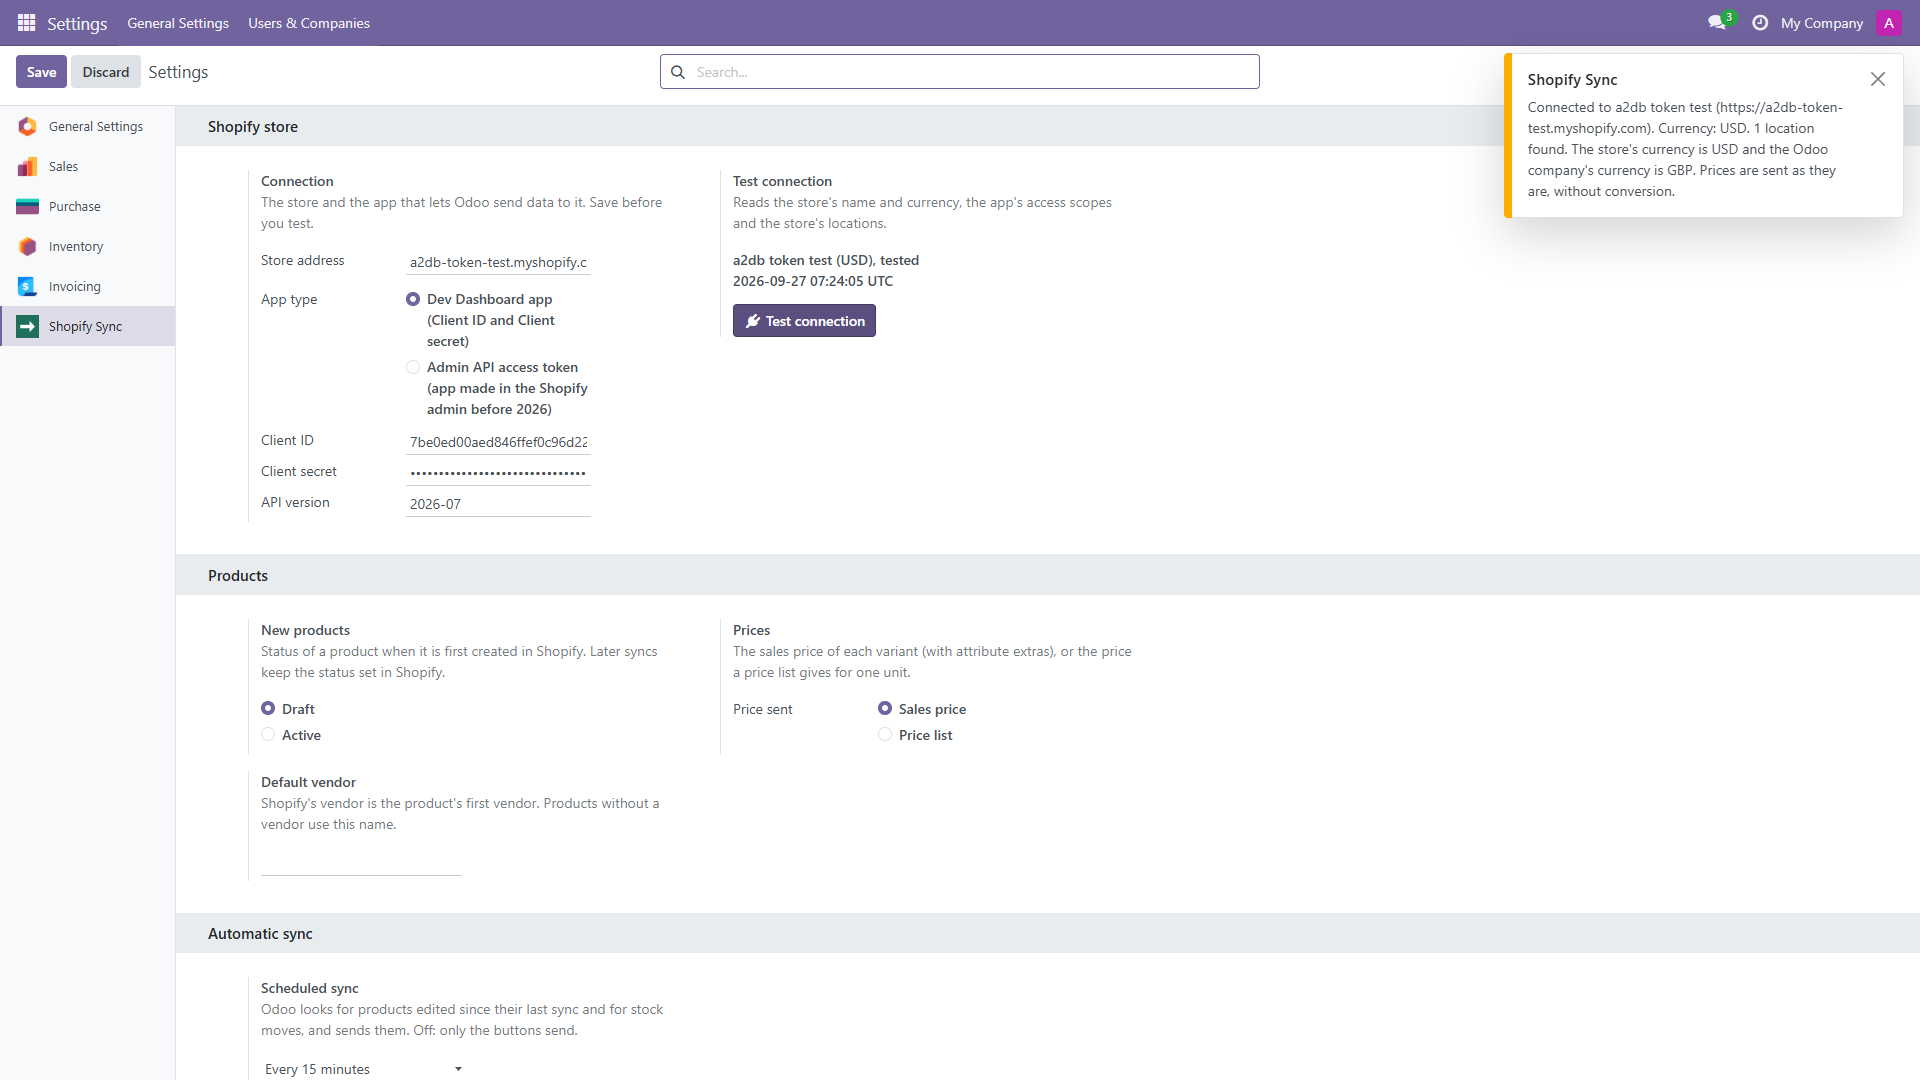Click the 'Price sent' label
Screen dimensions: 1920x1080
[763, 709]
